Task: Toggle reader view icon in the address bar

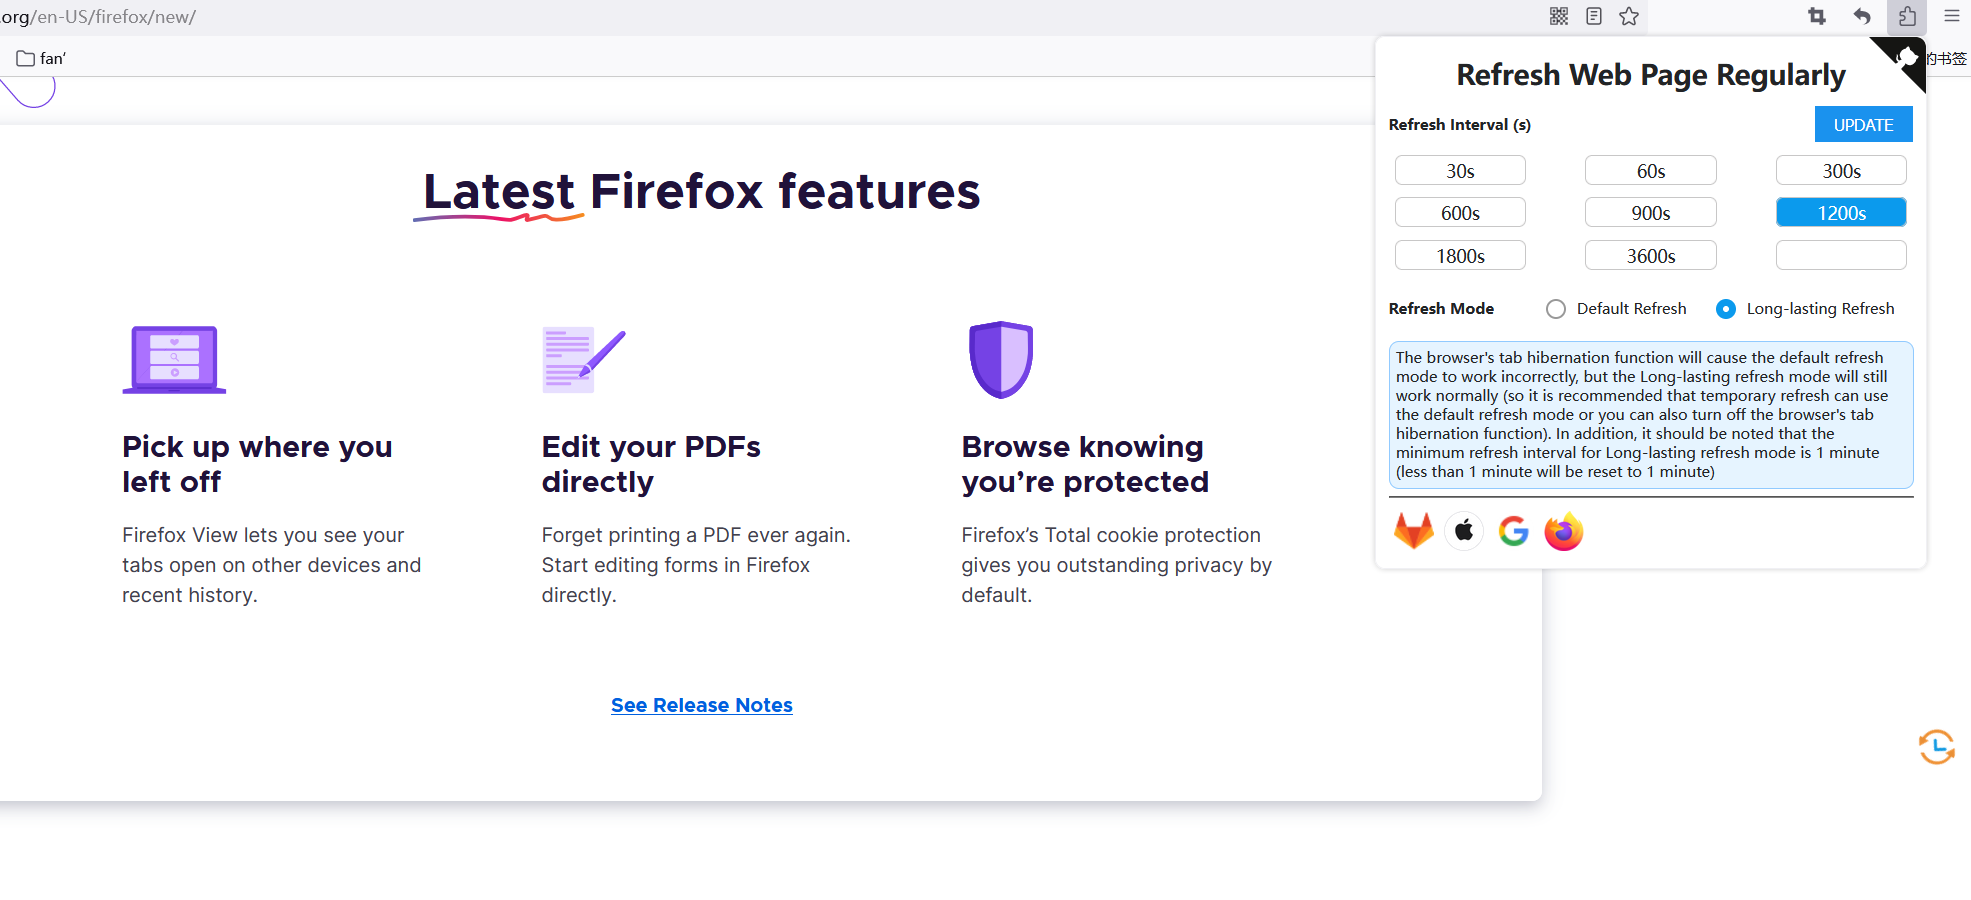Action: click(1594, 16)
